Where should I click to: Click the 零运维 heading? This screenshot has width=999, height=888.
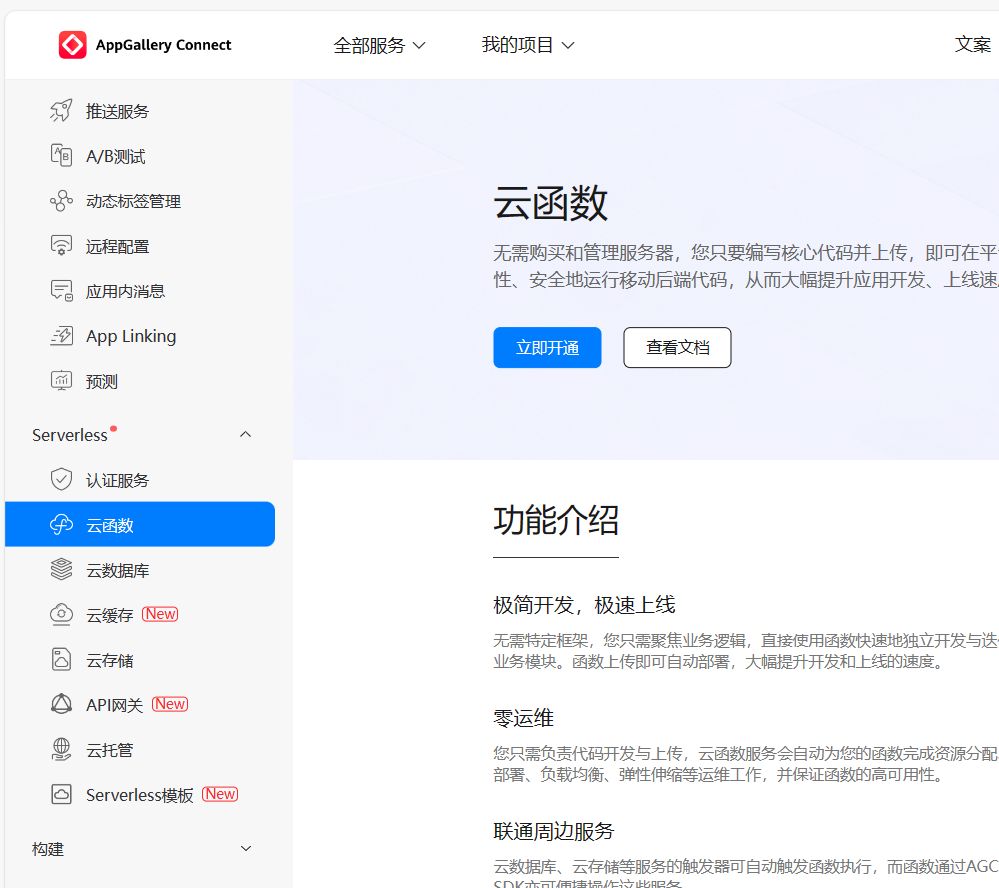click(524, 718)
